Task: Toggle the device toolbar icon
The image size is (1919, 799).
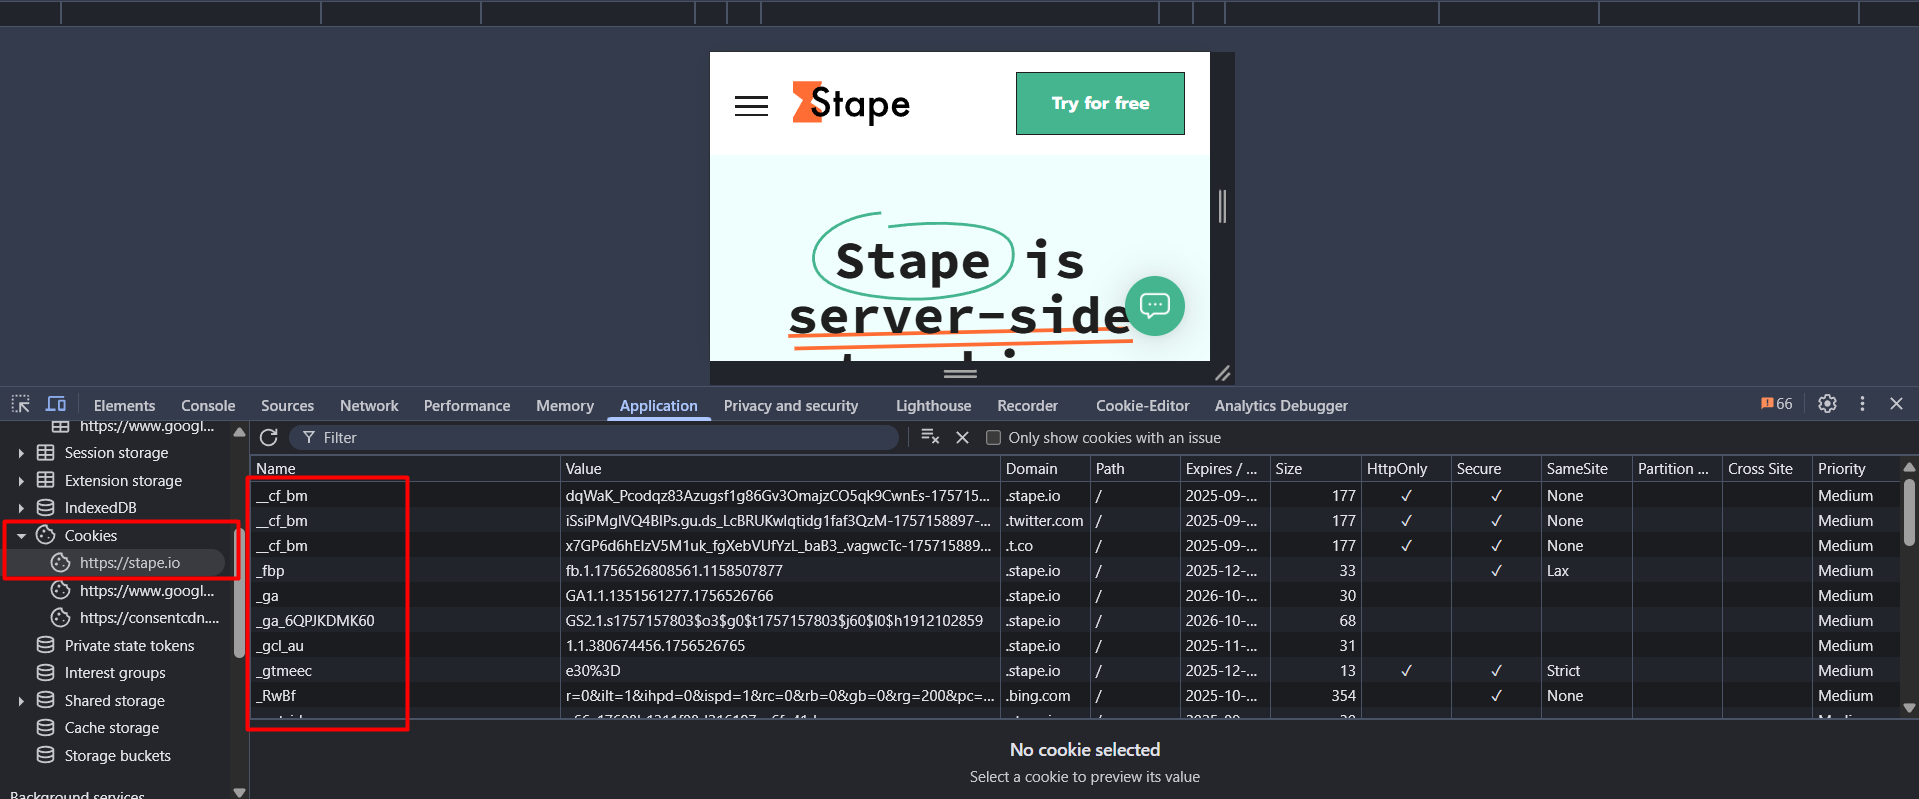Action: tap(56, 404)
